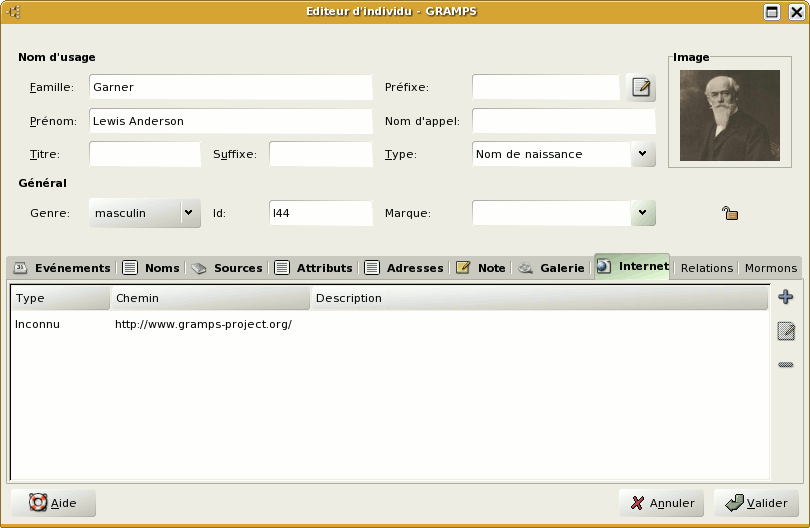This screenshot has width=810, height=528.
Task: Open the Marque dropdown arrow
Action: coord(643,213)
